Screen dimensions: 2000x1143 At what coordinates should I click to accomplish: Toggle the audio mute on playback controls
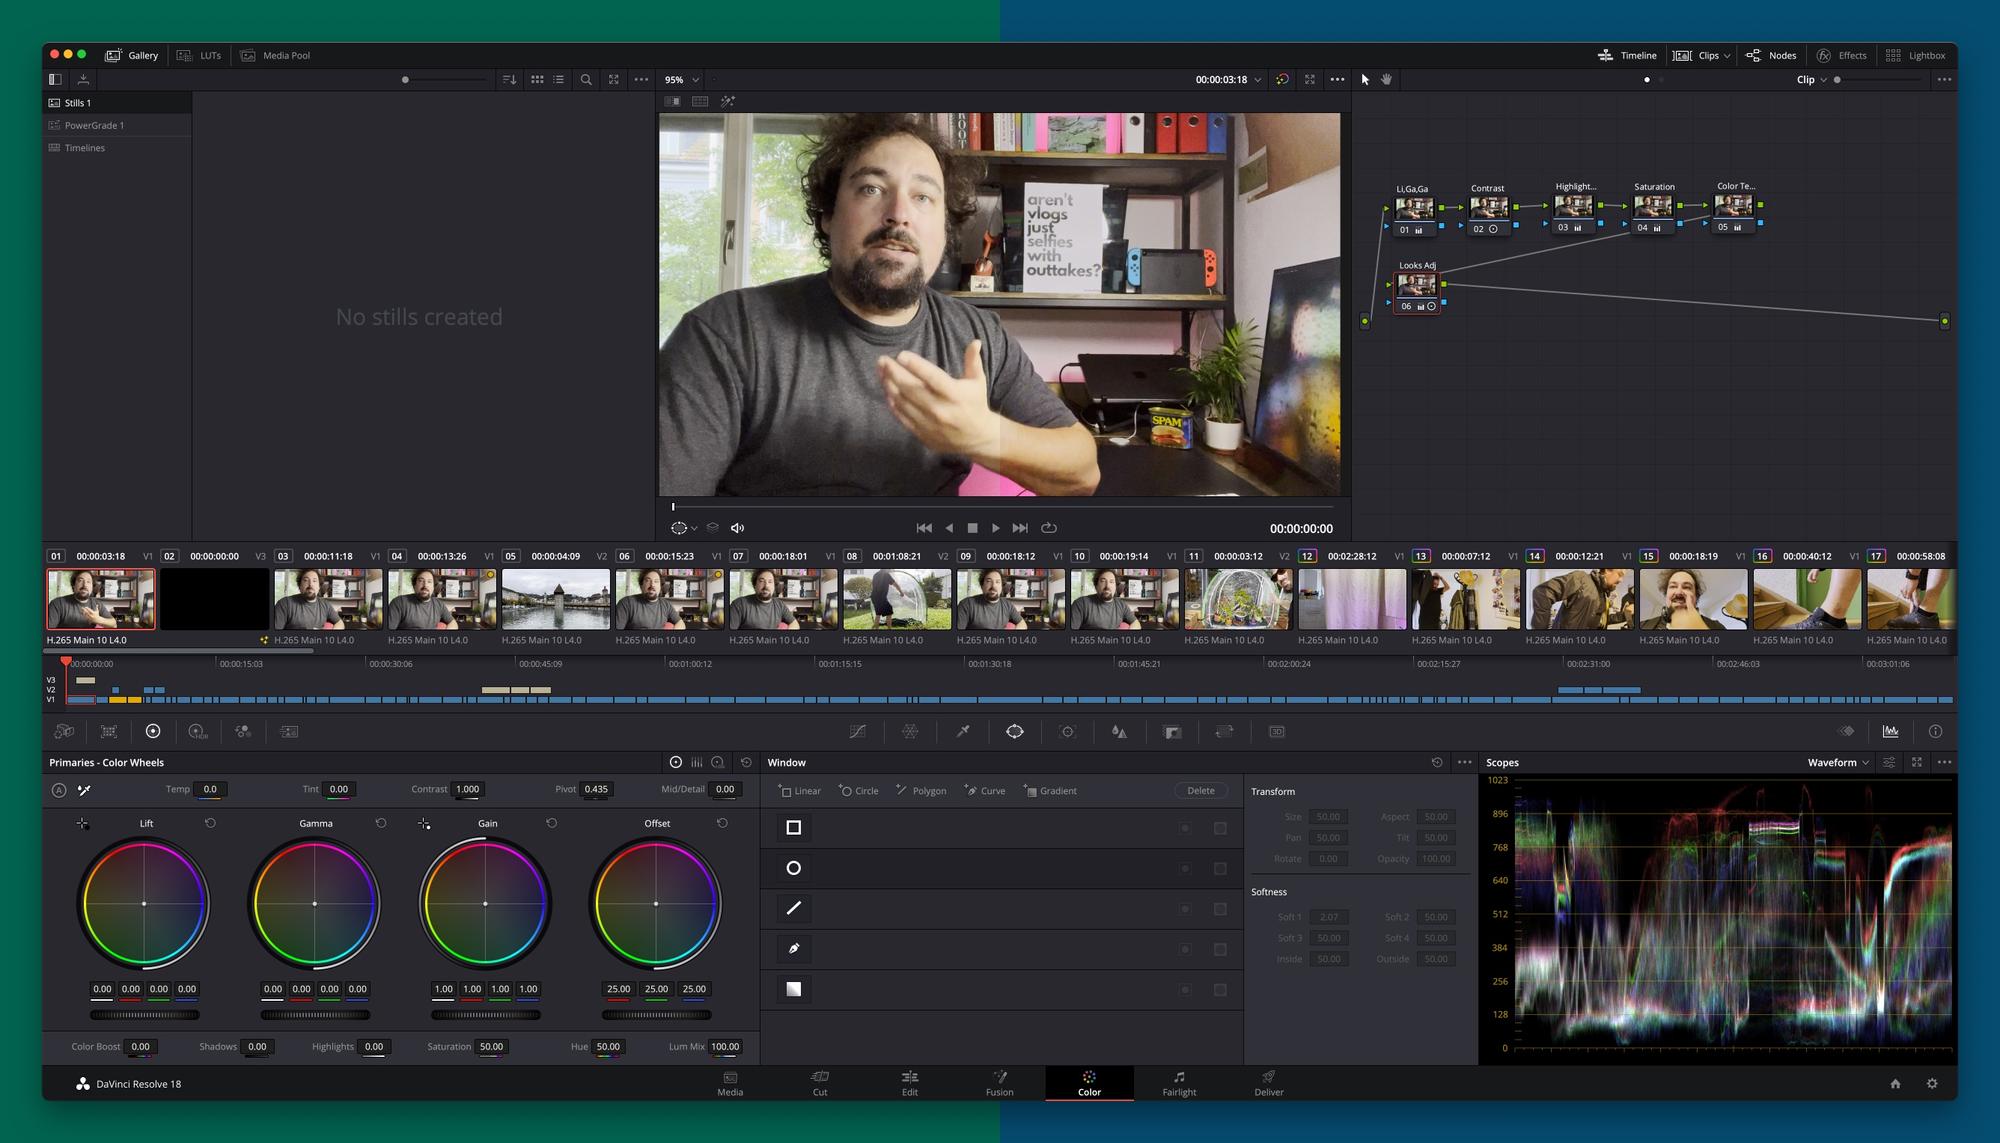740,528
